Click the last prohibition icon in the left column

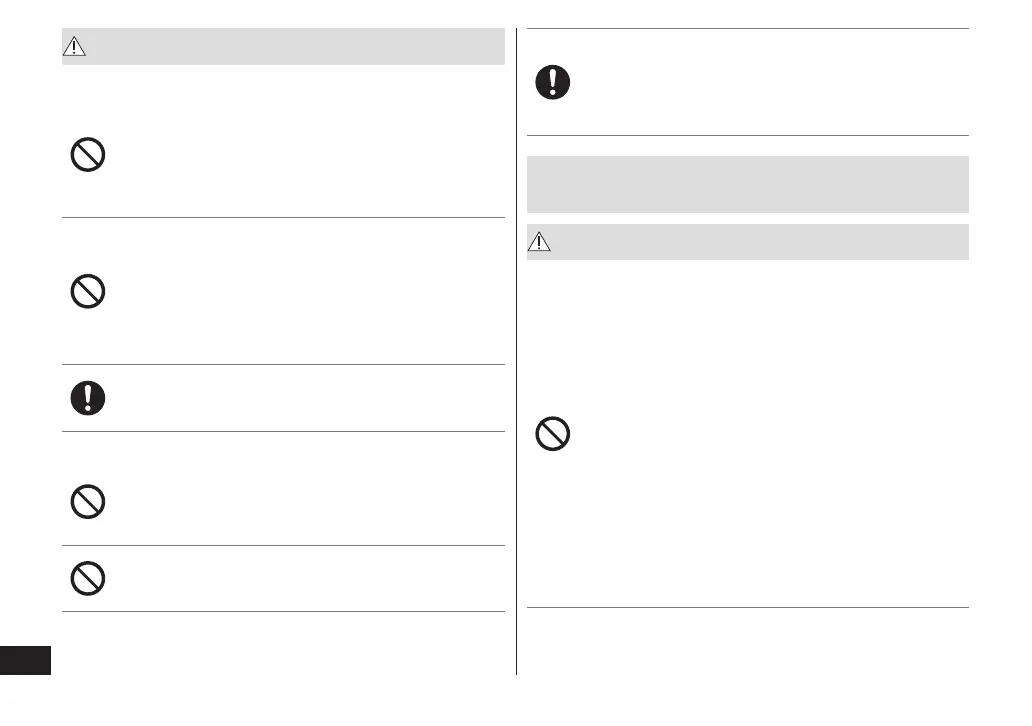[x=88, y=578]
